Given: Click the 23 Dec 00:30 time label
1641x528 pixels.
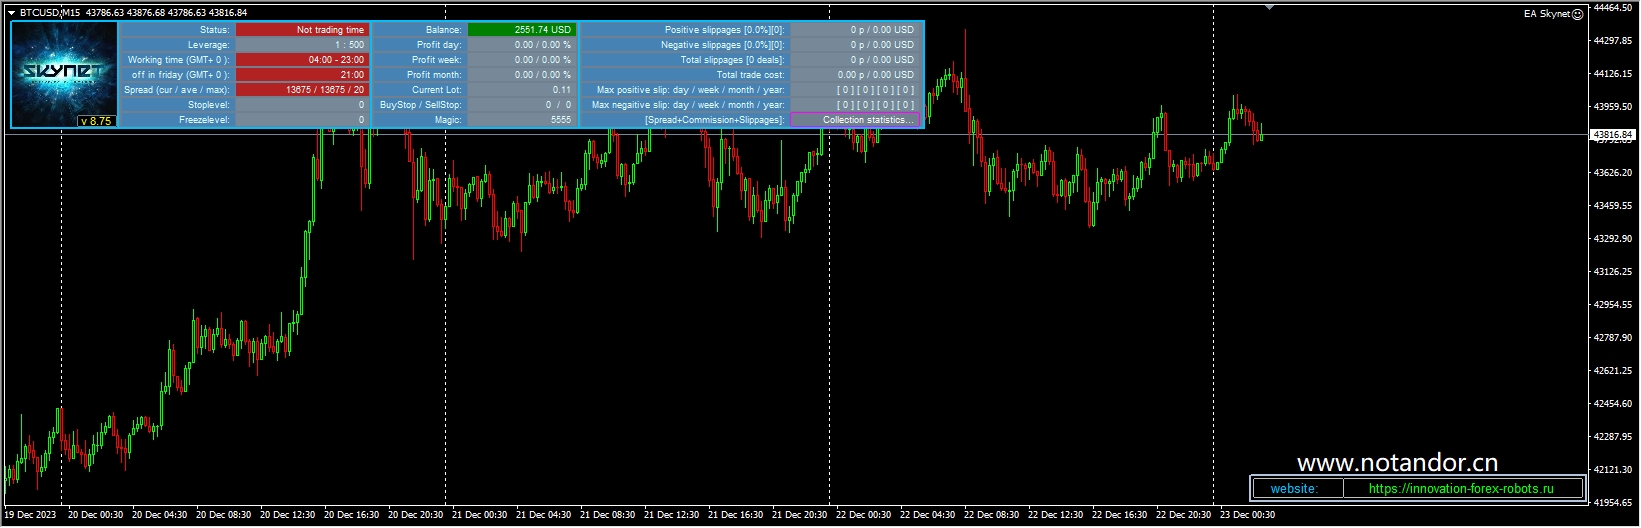Looking at the screenshot, I should [1247, 515].
